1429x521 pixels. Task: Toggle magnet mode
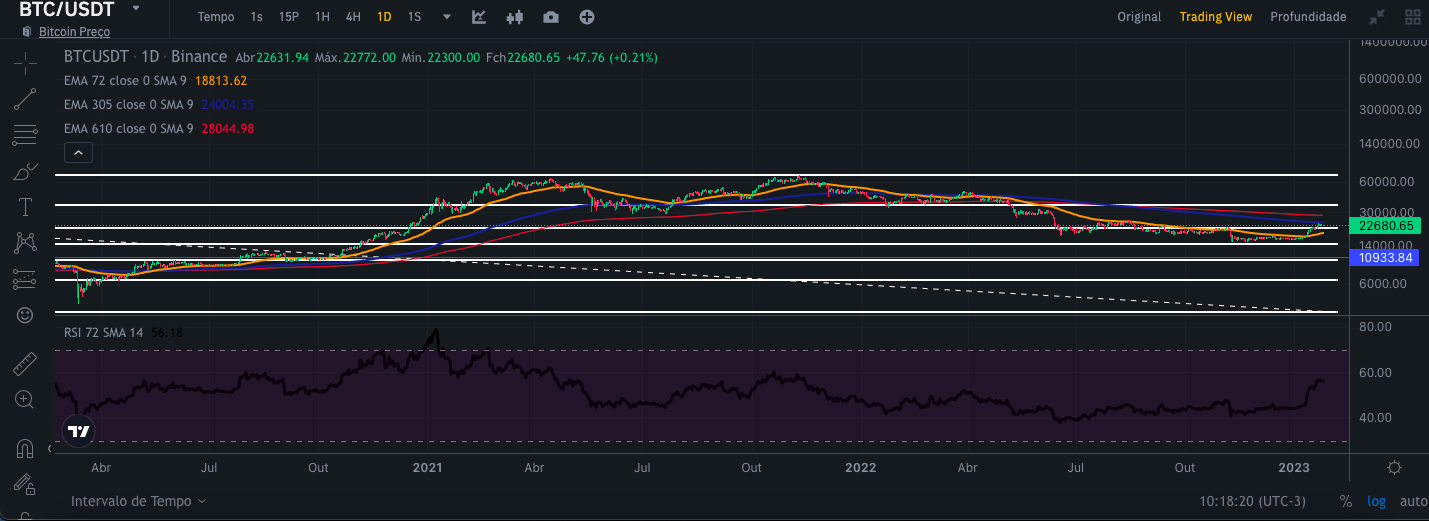(25, 447)
